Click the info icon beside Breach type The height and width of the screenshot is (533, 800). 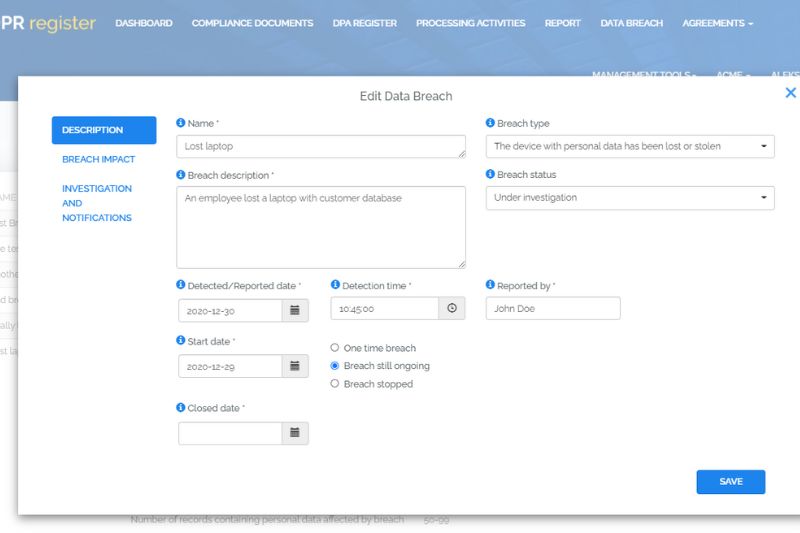click(490, 123)
